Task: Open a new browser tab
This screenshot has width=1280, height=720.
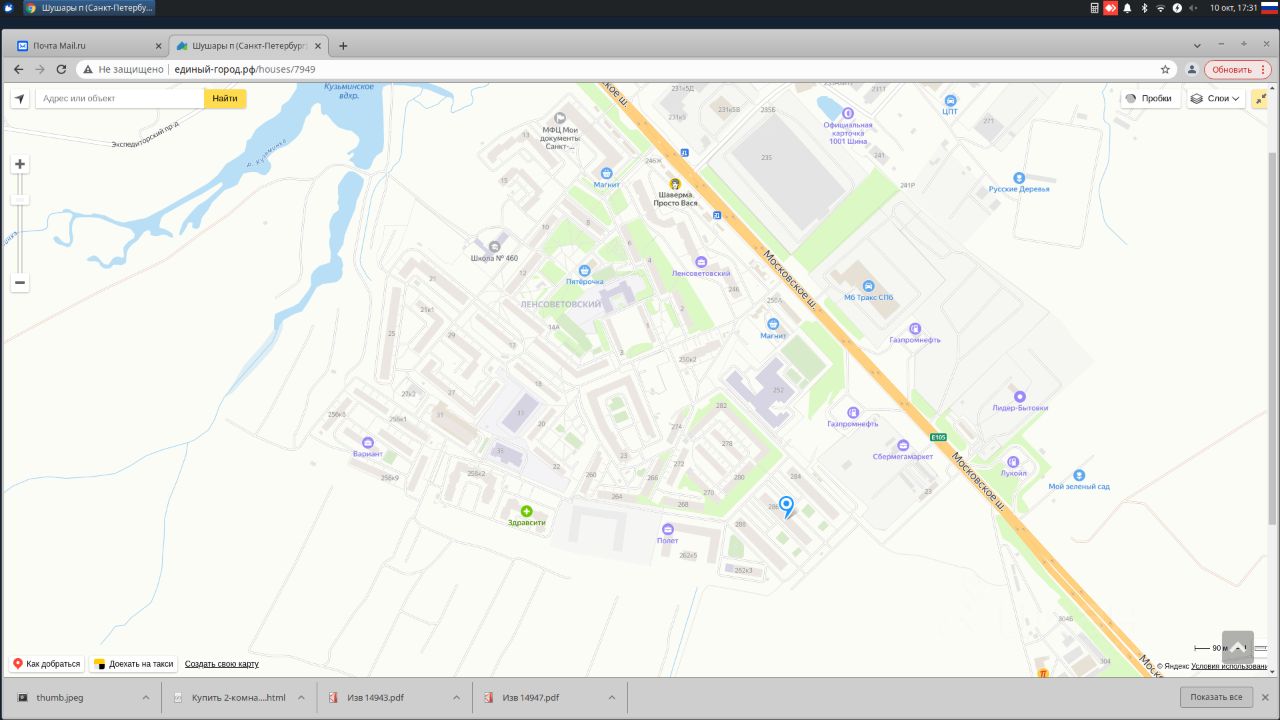Action: coord(343,45)
